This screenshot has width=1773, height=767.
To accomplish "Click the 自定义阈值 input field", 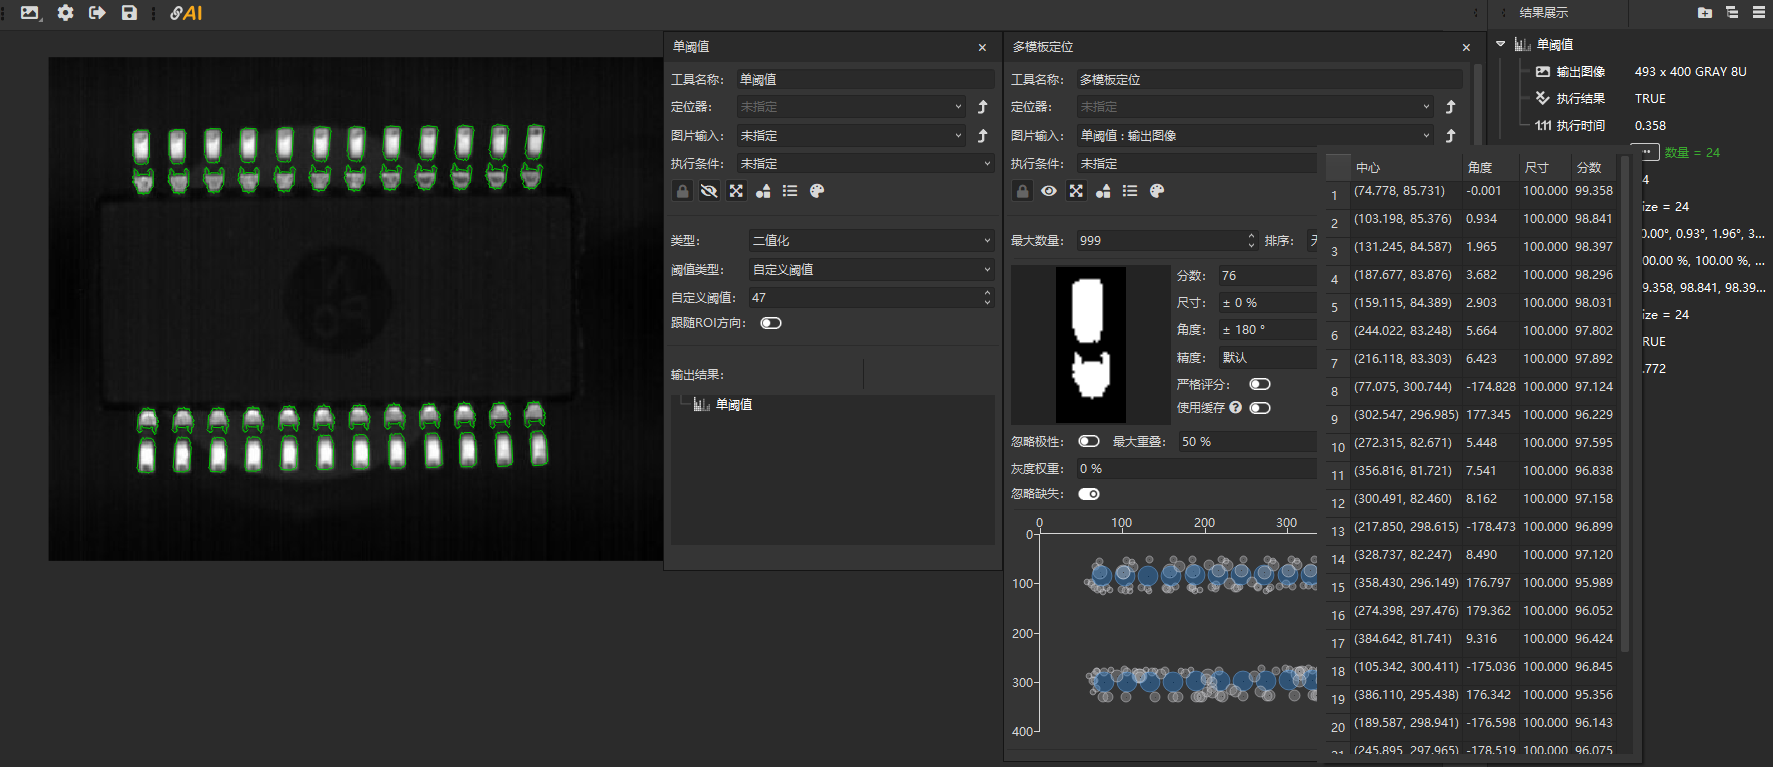I will pos(864,297).
